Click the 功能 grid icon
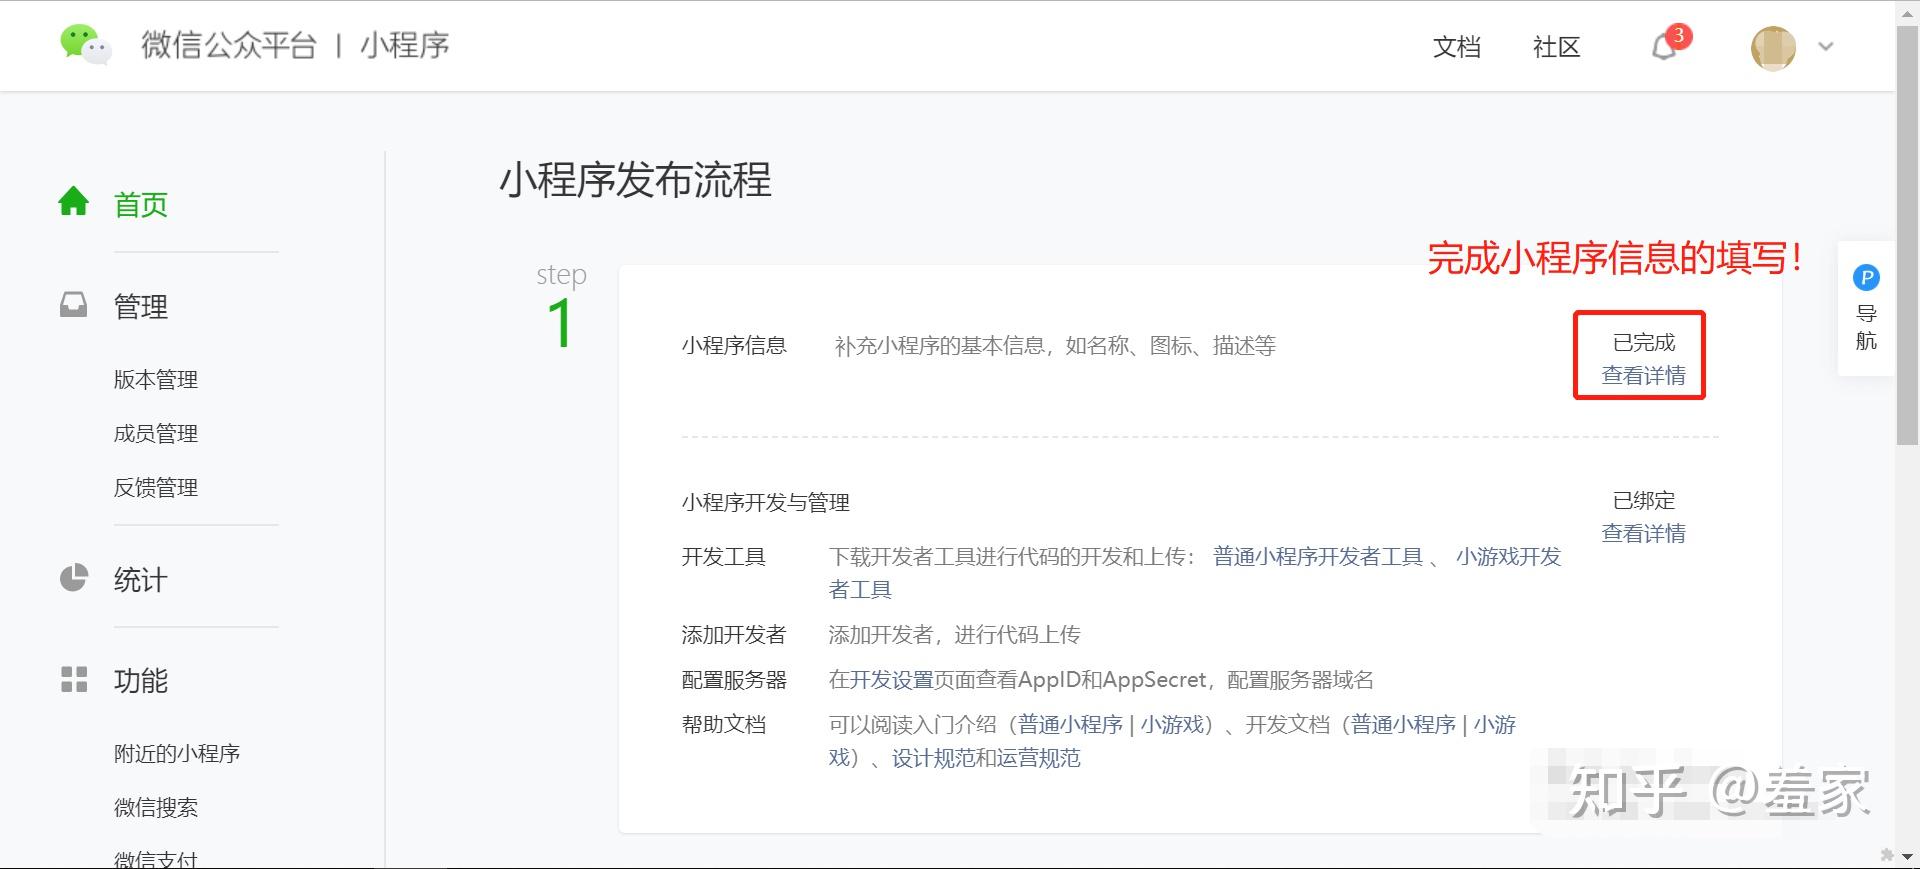Screen dimensions: 1920x869 tap(74, 680)
